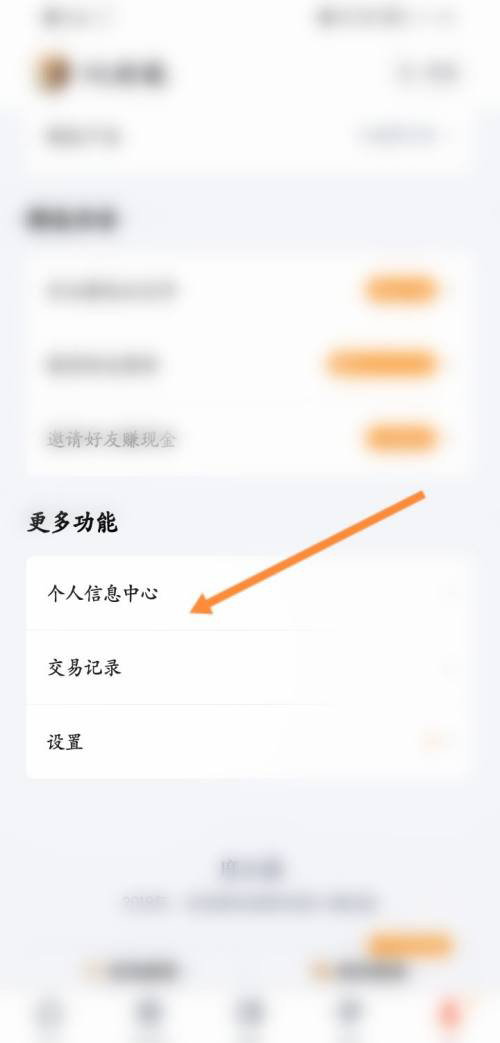Tap the red active bottom navigation icon
Image resolution: width=500 pixels, height=1043 pixels.
click(450, 1014)
